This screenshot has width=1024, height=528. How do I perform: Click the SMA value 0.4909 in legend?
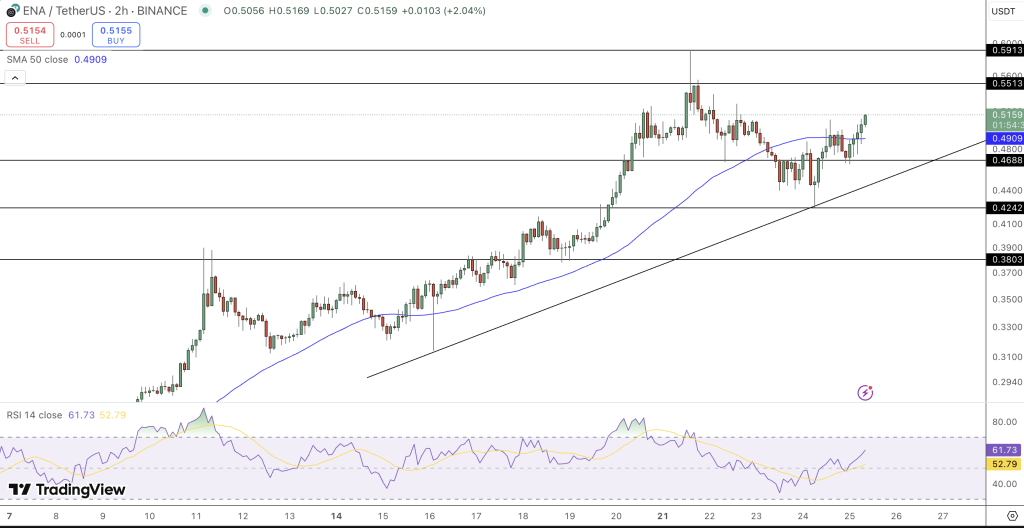(x=91, y=59)
